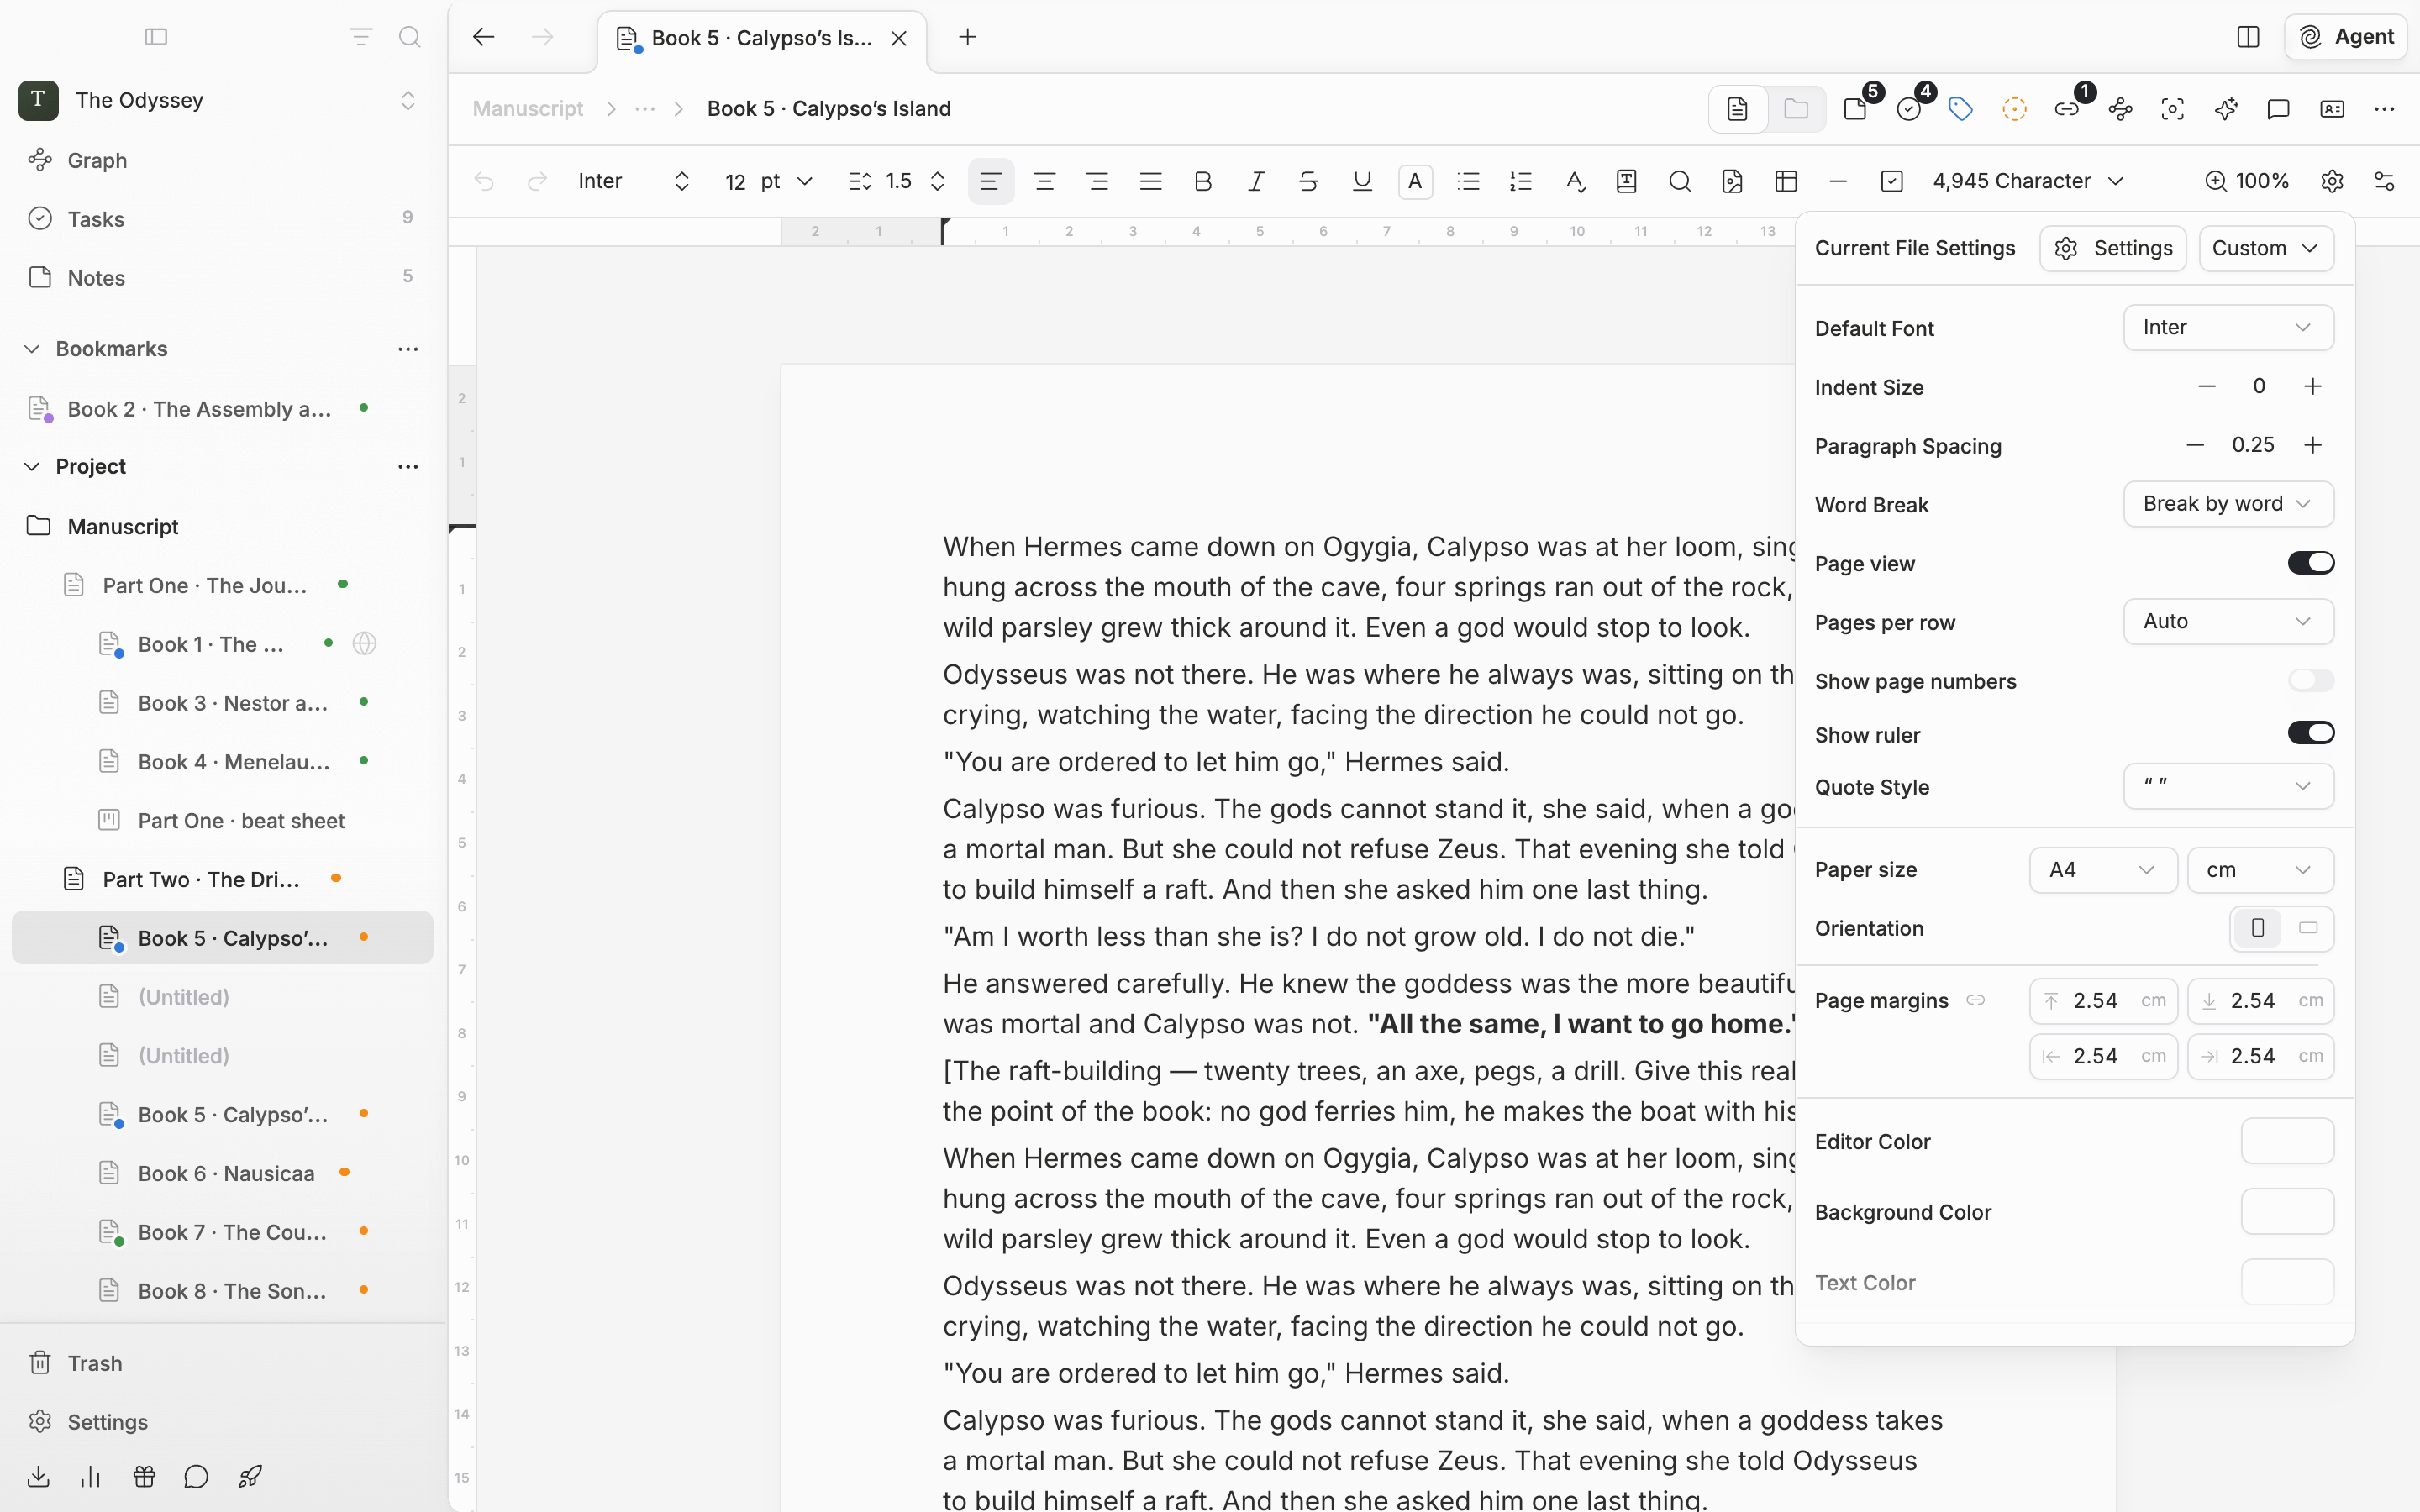Image resolution: width=2420 pixels, height=1512 pixels.
Task: Insert a bulleted list
Action: (1468, 181)
